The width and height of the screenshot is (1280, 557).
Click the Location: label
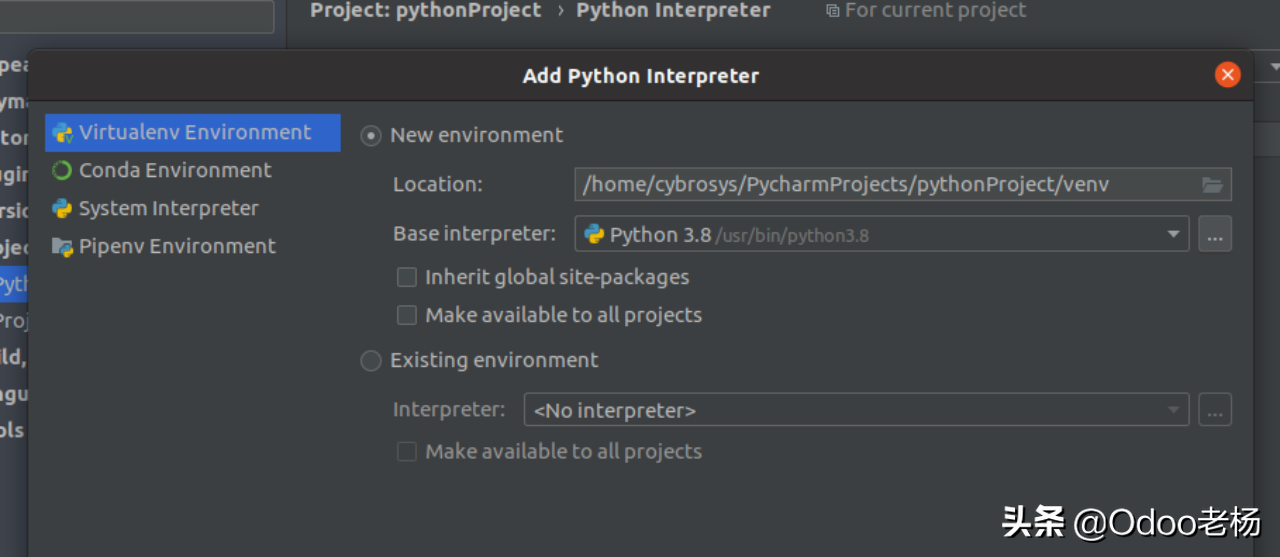438,184
